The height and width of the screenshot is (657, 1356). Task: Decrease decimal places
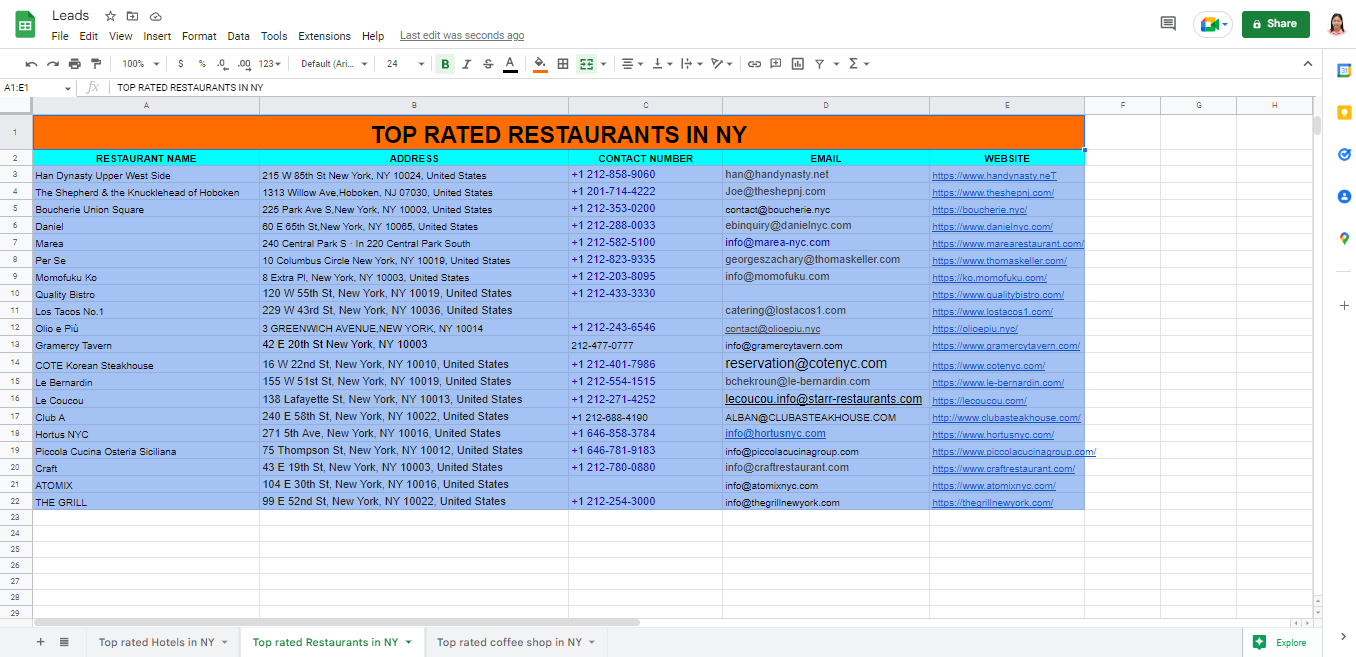[x=222, y=64]
